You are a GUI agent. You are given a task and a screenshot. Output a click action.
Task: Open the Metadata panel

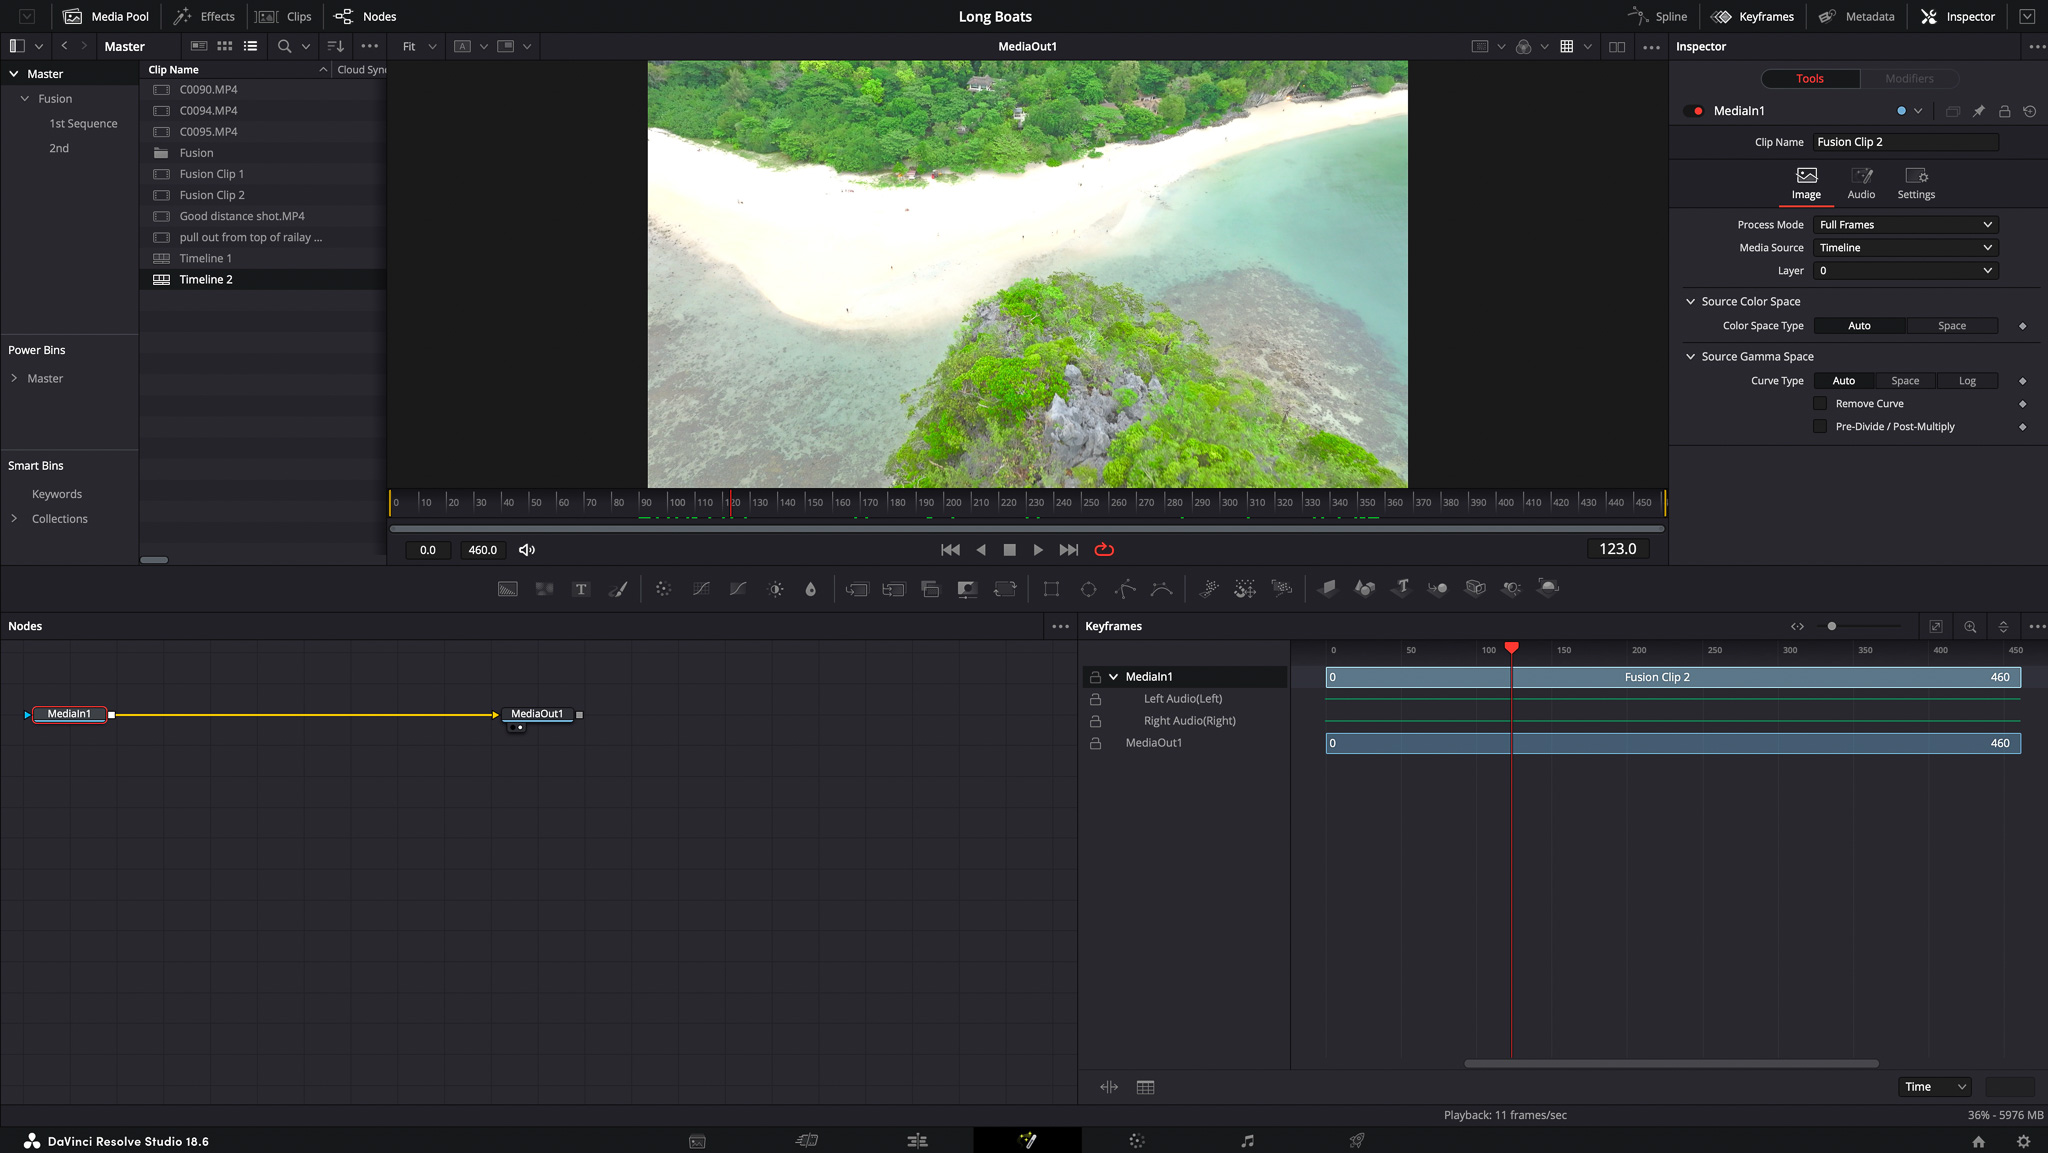(1856, 17)
